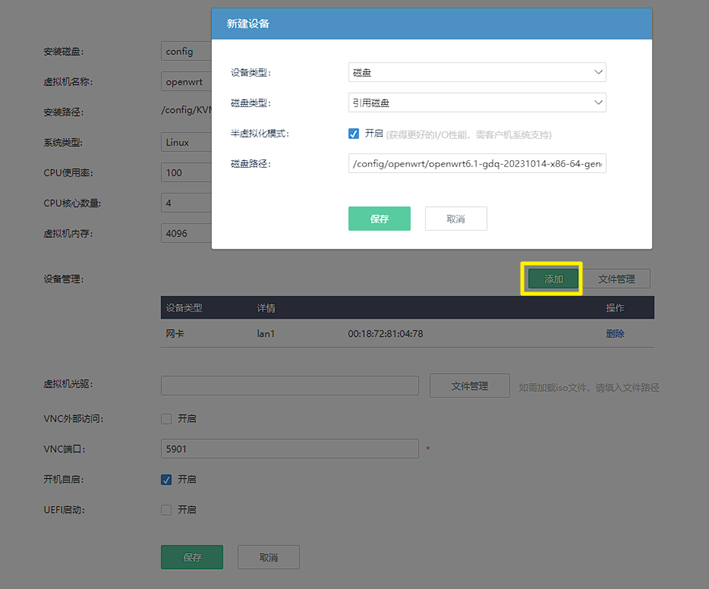Click the 设备类型 table column header
Image resolution: width=709 pixels, height=589 pixels.
184,308
